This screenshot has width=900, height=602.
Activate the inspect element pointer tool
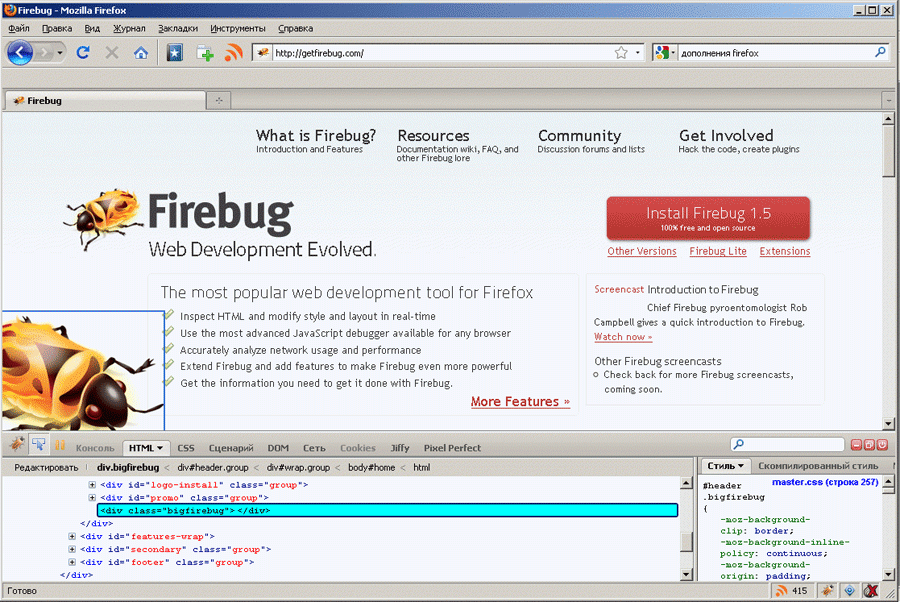tap(38, 445)
